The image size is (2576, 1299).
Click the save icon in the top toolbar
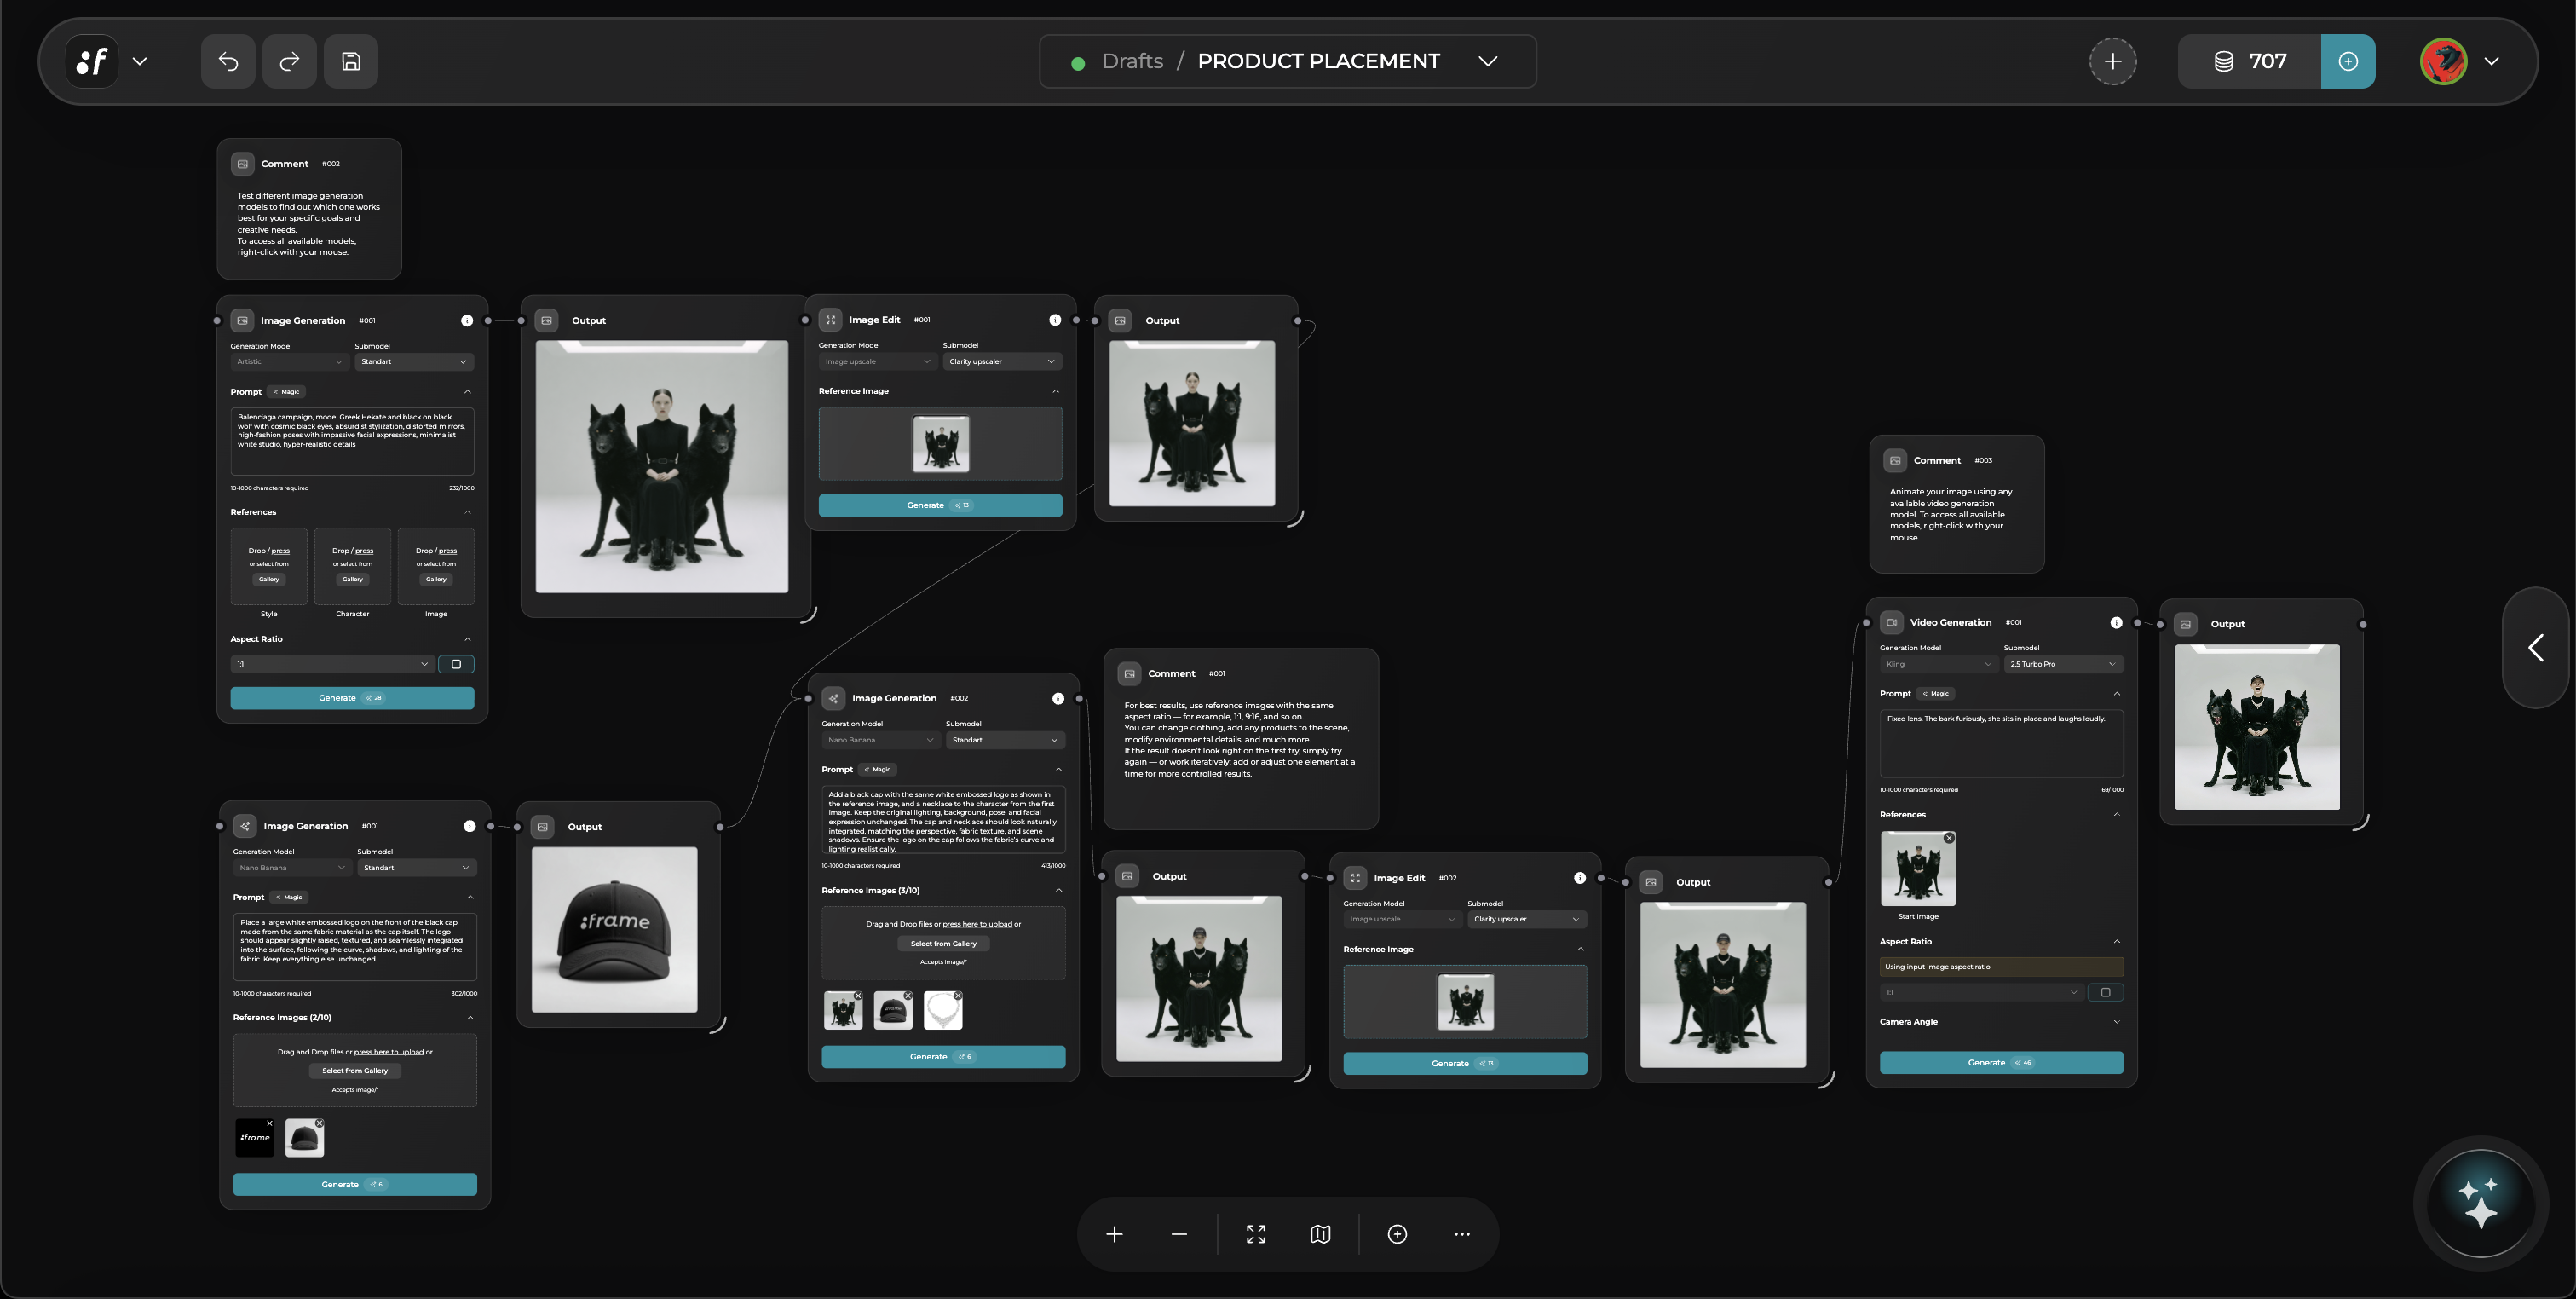pos(351,61)
